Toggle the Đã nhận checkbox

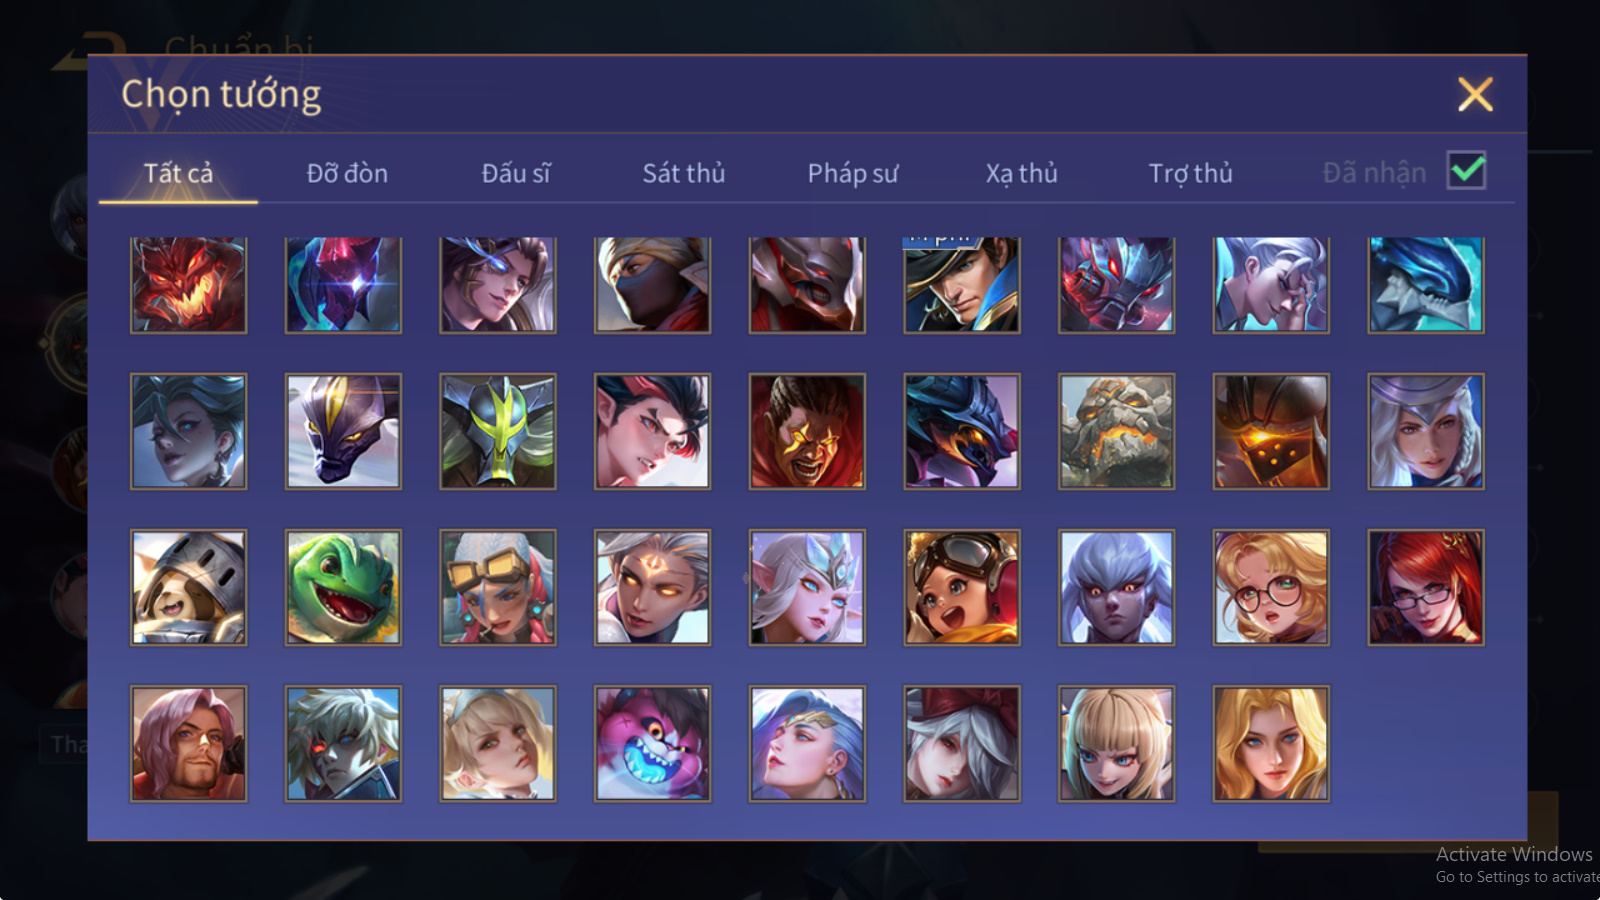[1466, 171]
